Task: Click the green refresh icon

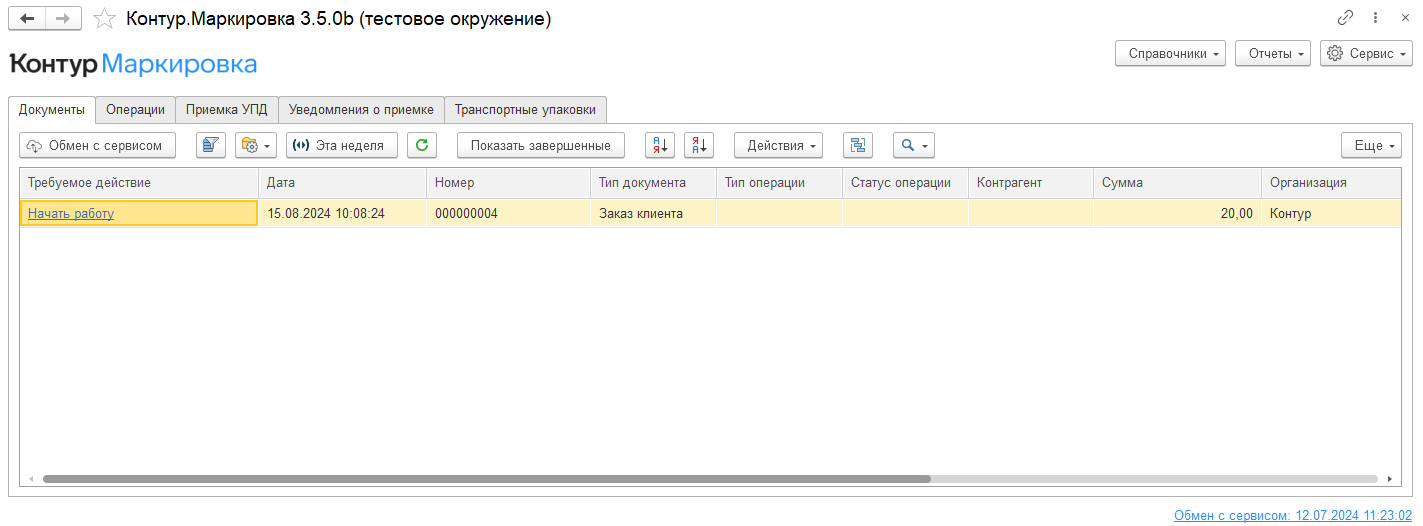Action: tap(422, 145)
